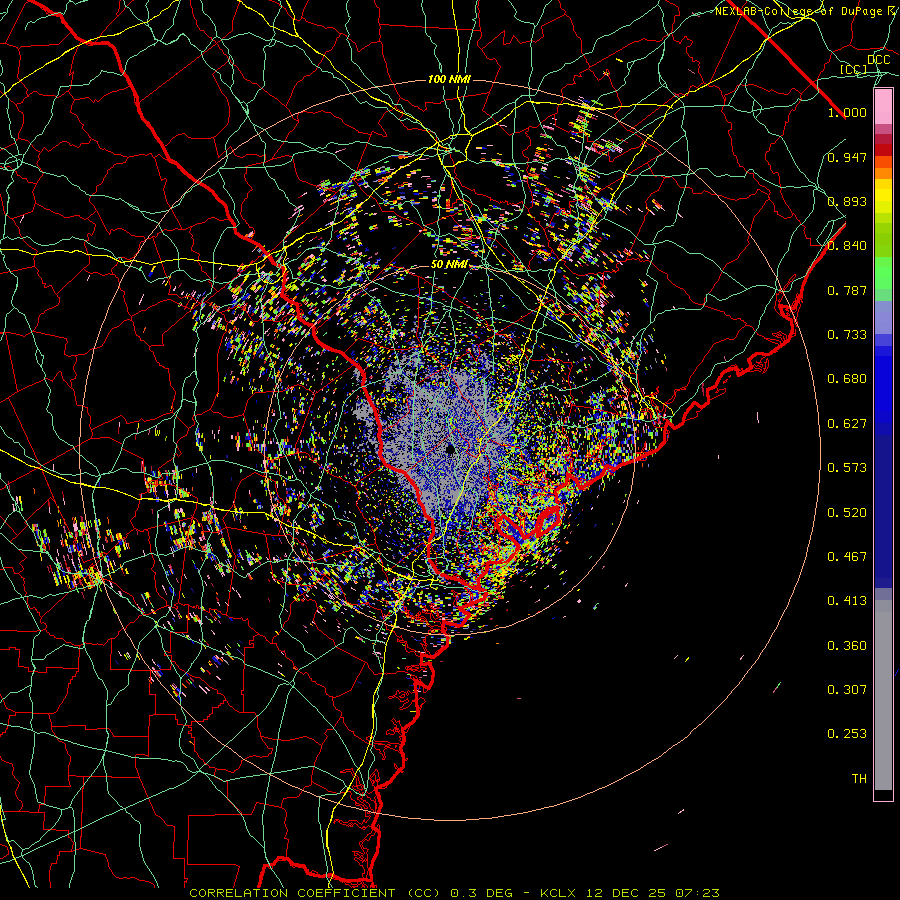The image size is (900, 900).
Task: Click the 50 NMI range ring label
Action: coord(449,265)
